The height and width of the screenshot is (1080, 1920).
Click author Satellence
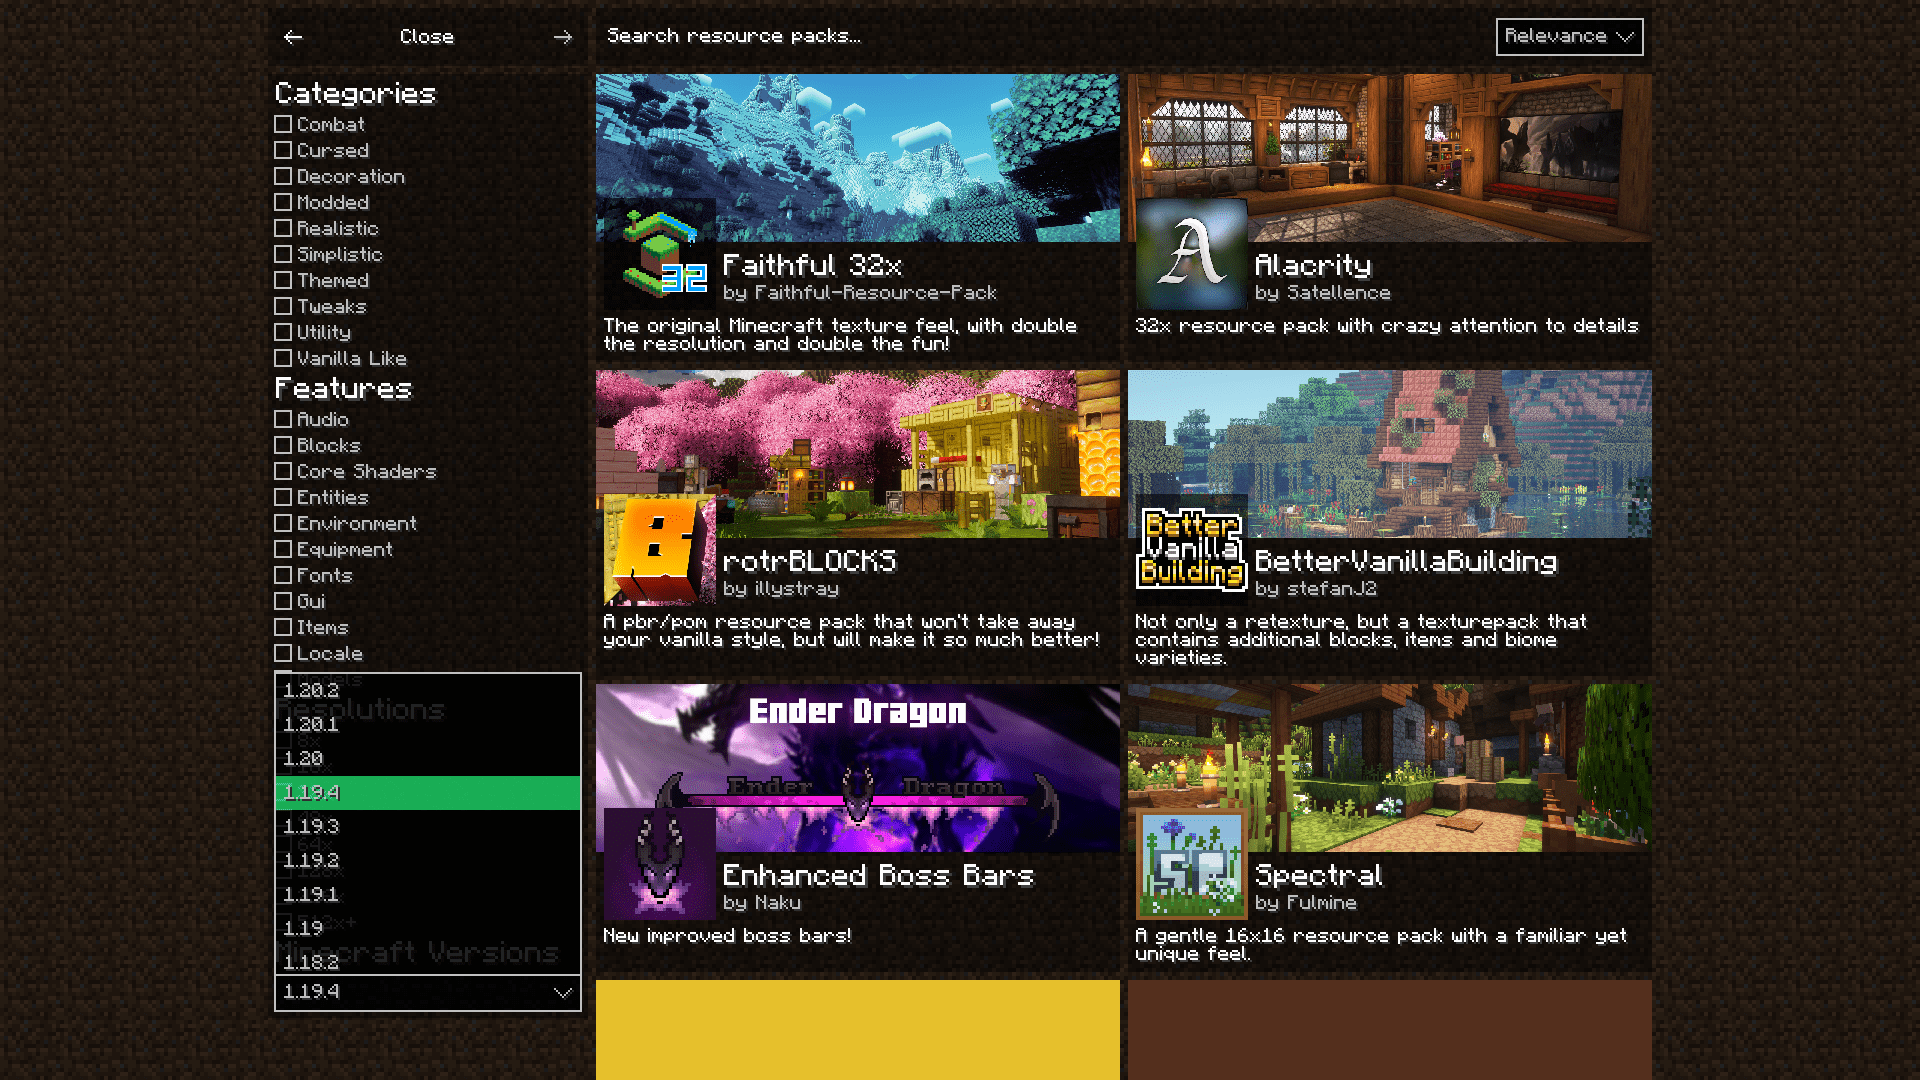pyautogui.click(x=1338, y=293)
